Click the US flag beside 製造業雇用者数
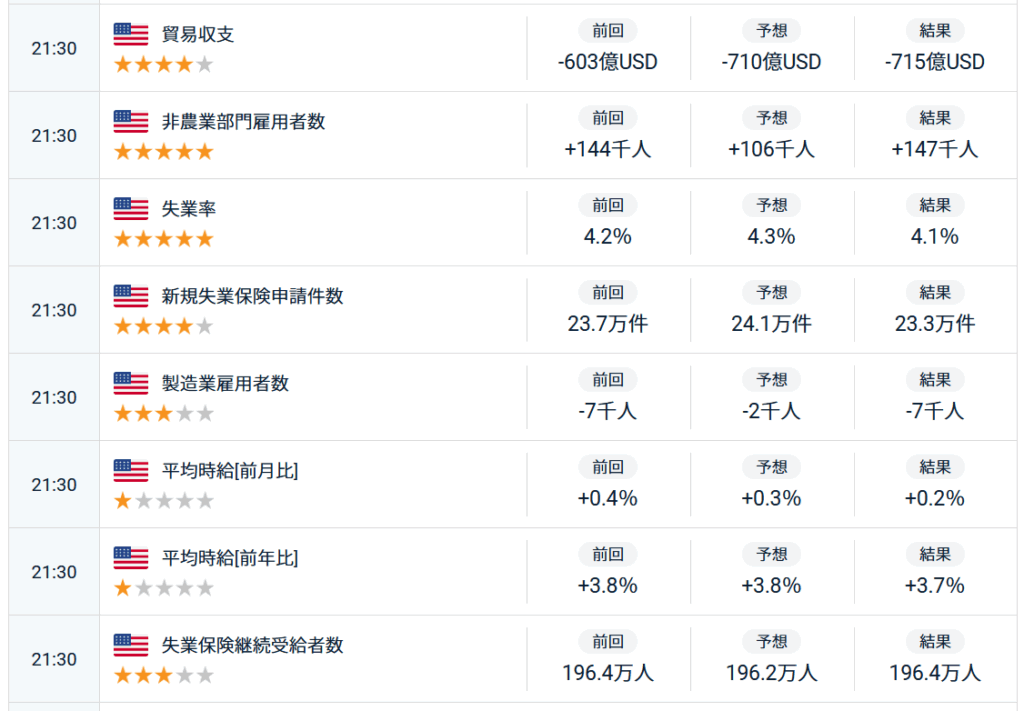The height and width of the screenshot is (711, 1024). pyautogui.click(x=131, y=383)
